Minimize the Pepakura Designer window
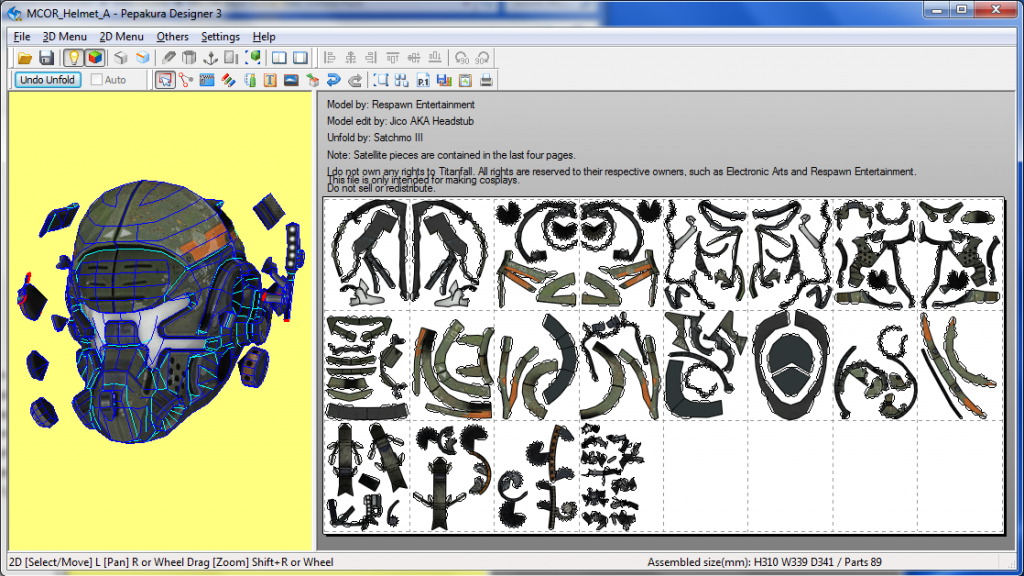This screenshot has height=576, width=1024. click(937, 9)
